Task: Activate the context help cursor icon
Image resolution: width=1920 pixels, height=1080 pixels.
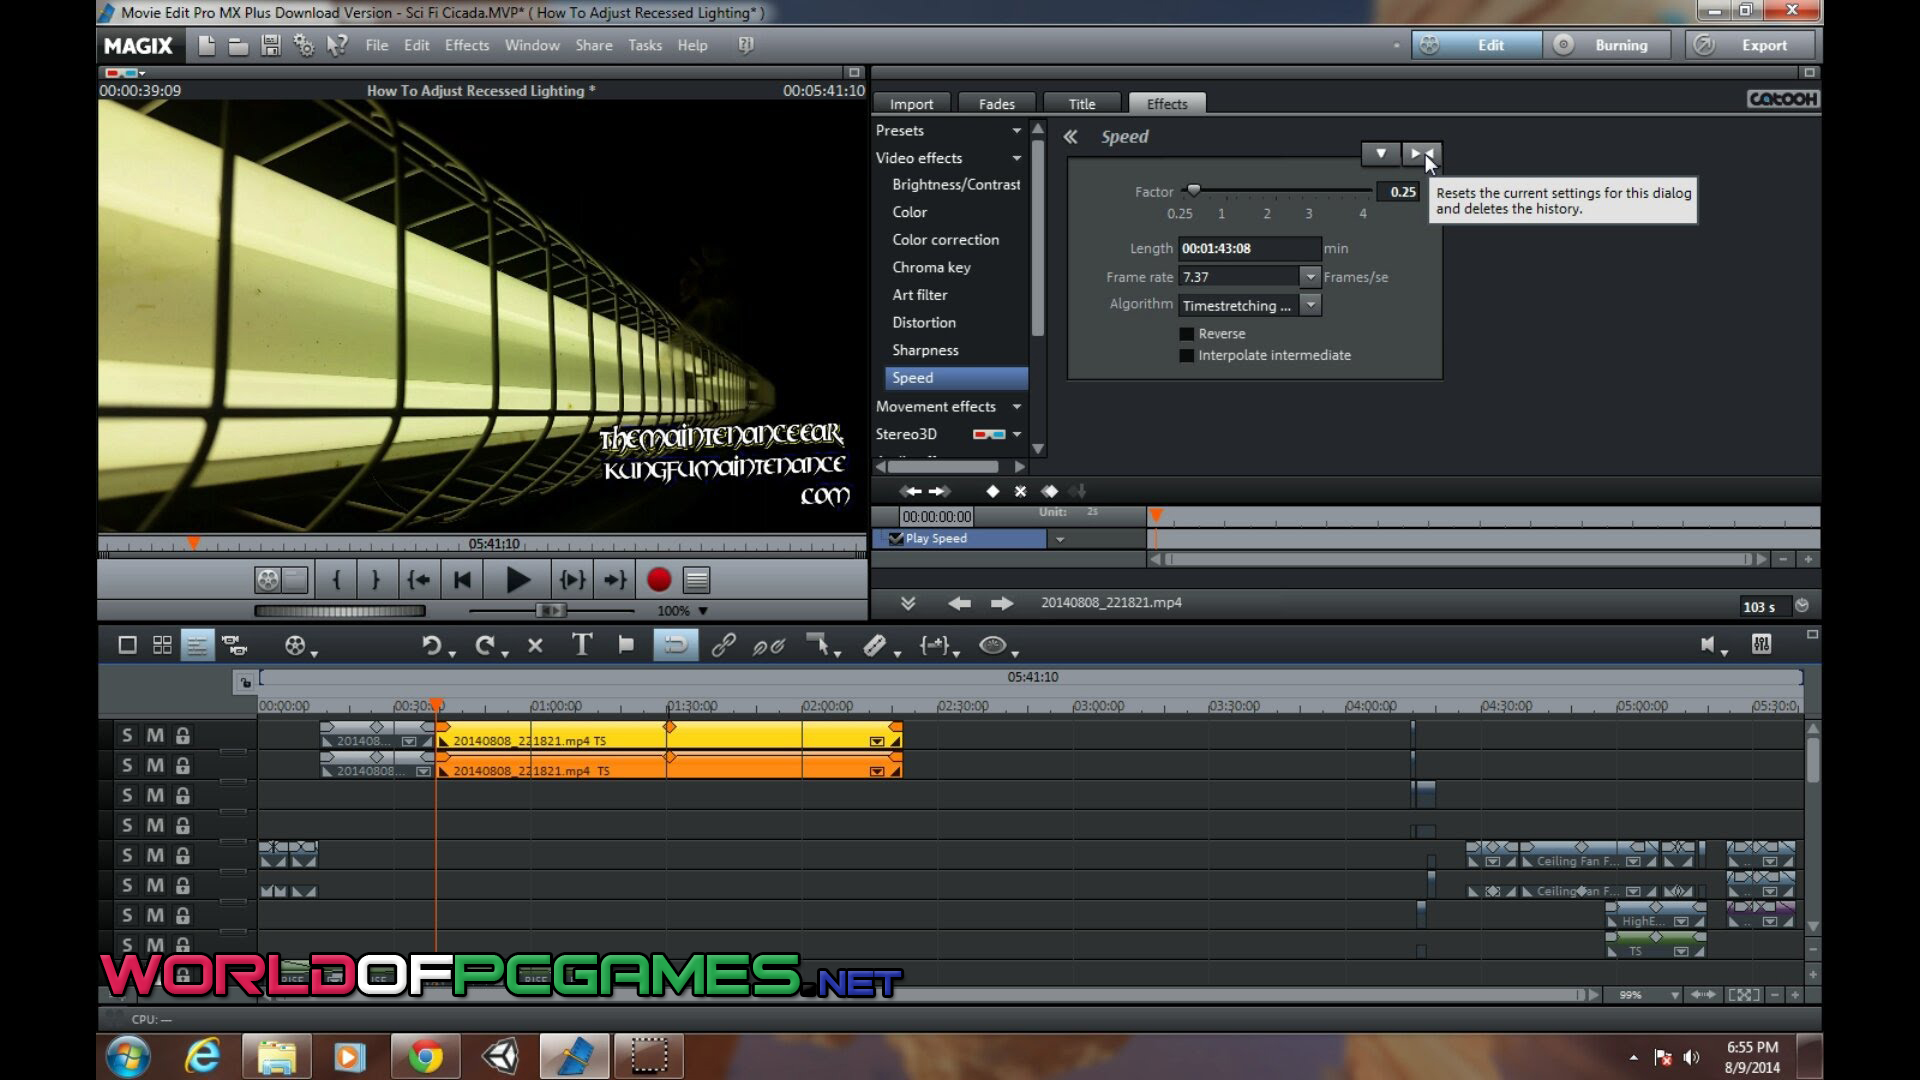Action: pos(337,45)
